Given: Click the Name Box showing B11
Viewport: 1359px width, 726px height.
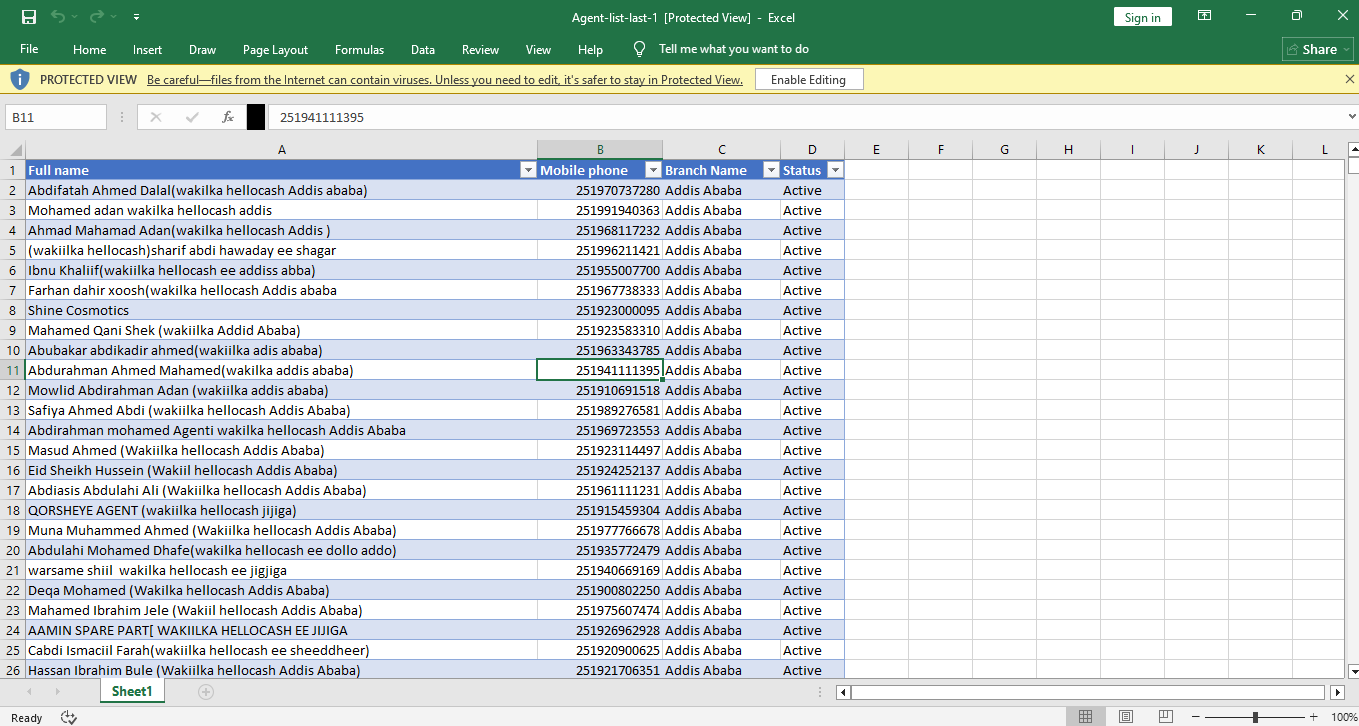Looking at the screenshot, I should (x=56, y=117).
